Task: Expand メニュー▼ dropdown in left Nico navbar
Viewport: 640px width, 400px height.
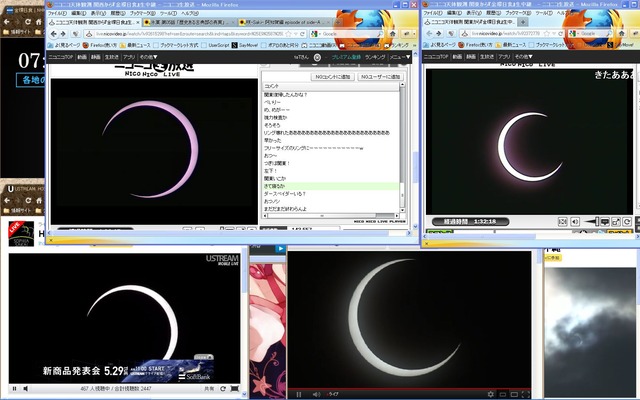Action: coord(400,57)
